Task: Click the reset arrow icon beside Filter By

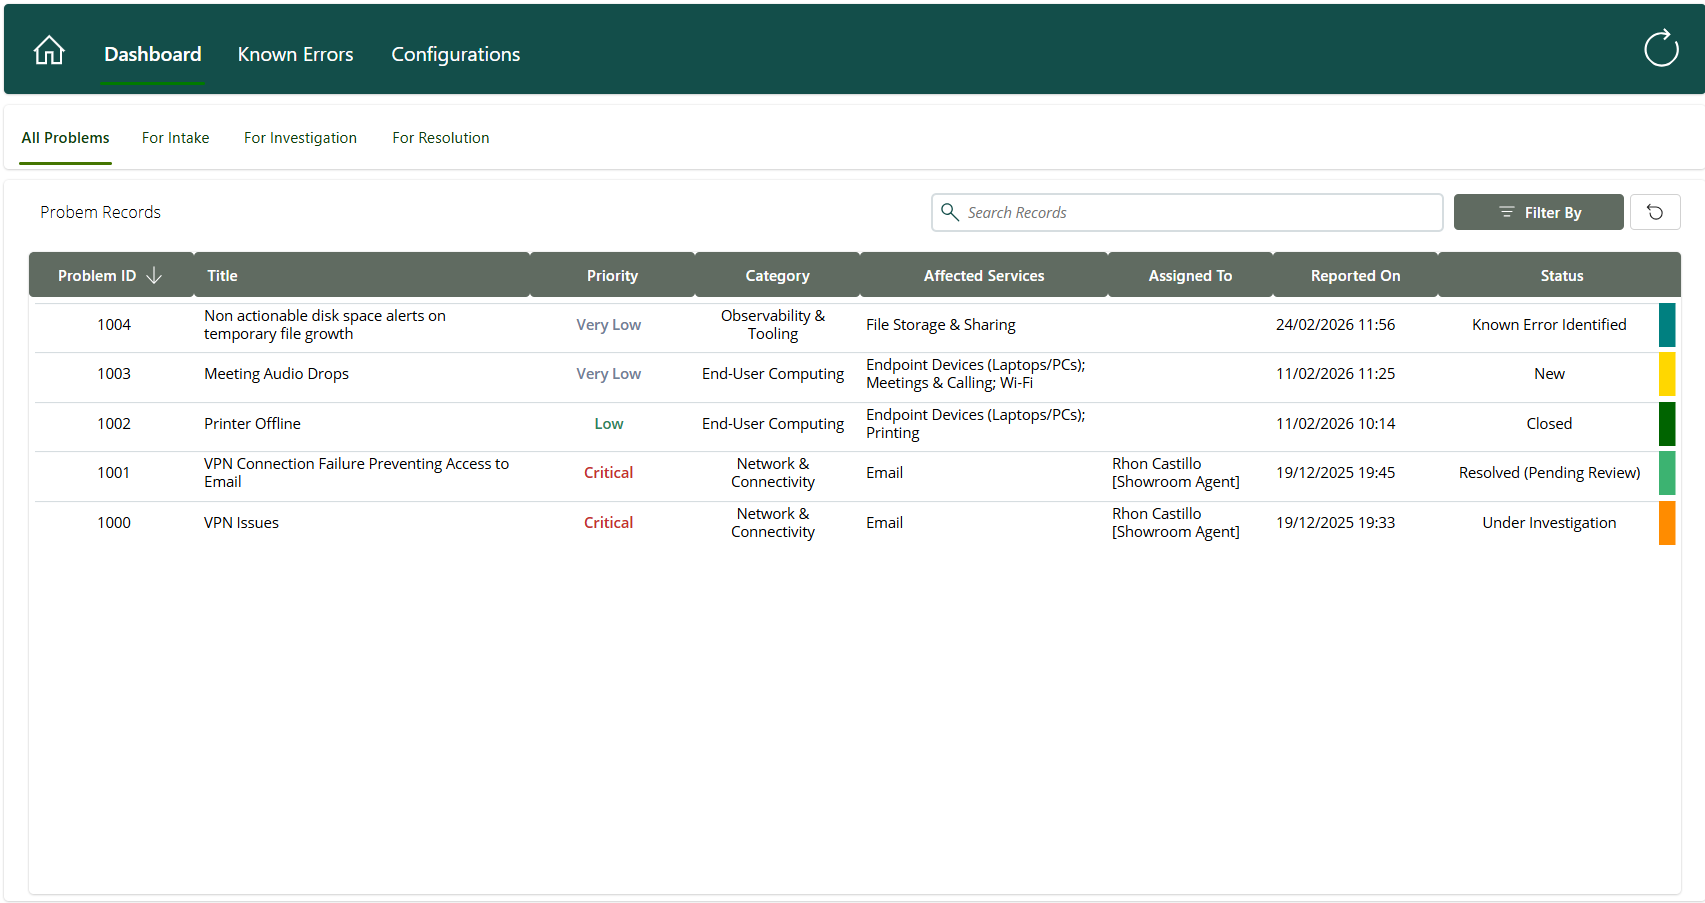Action: (1655, 212)
